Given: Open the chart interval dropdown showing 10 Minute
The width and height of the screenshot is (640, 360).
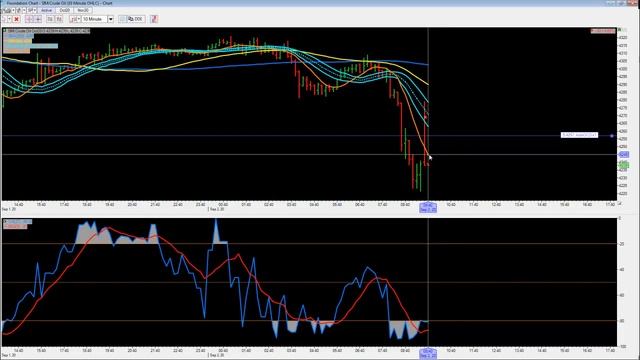Looking at the screenshot, I should tap(111, 19).
